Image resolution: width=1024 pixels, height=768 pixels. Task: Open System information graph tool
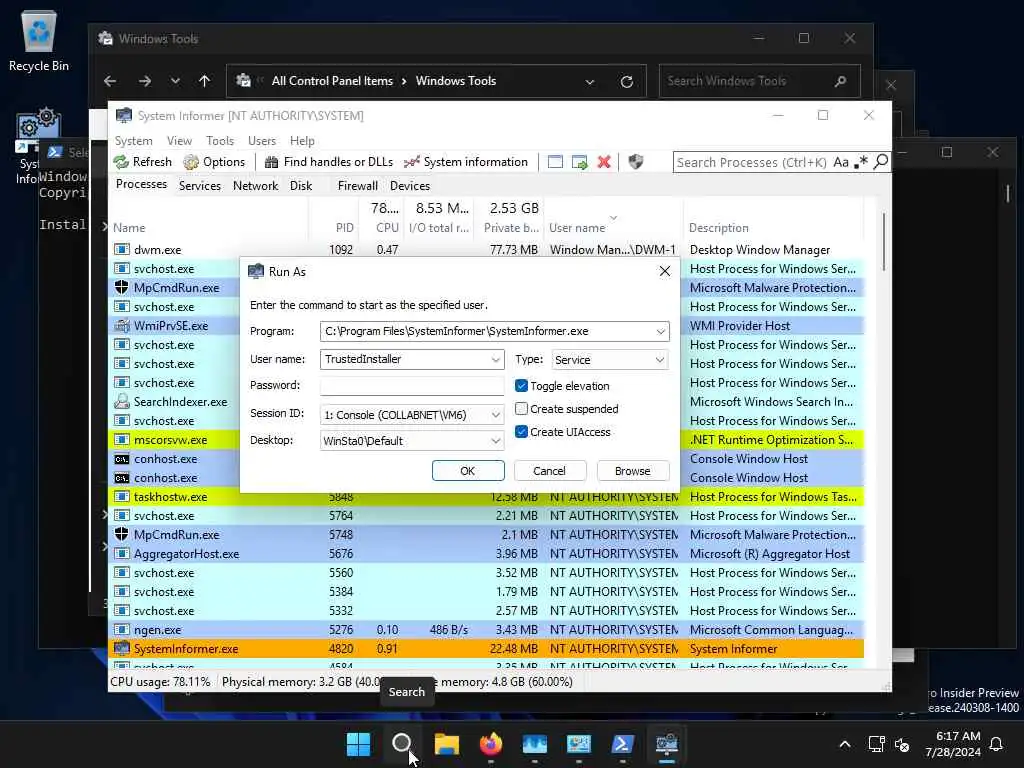[x=466, y=162]
